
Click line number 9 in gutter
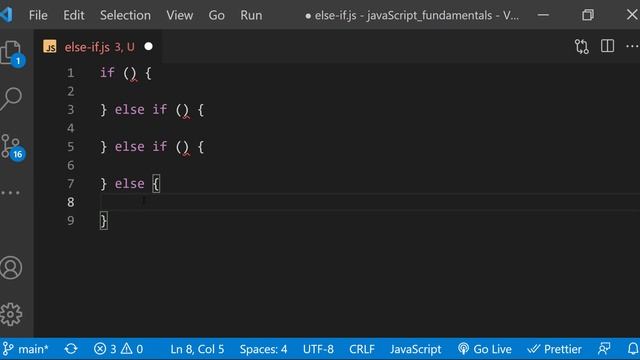click(71, 220)
